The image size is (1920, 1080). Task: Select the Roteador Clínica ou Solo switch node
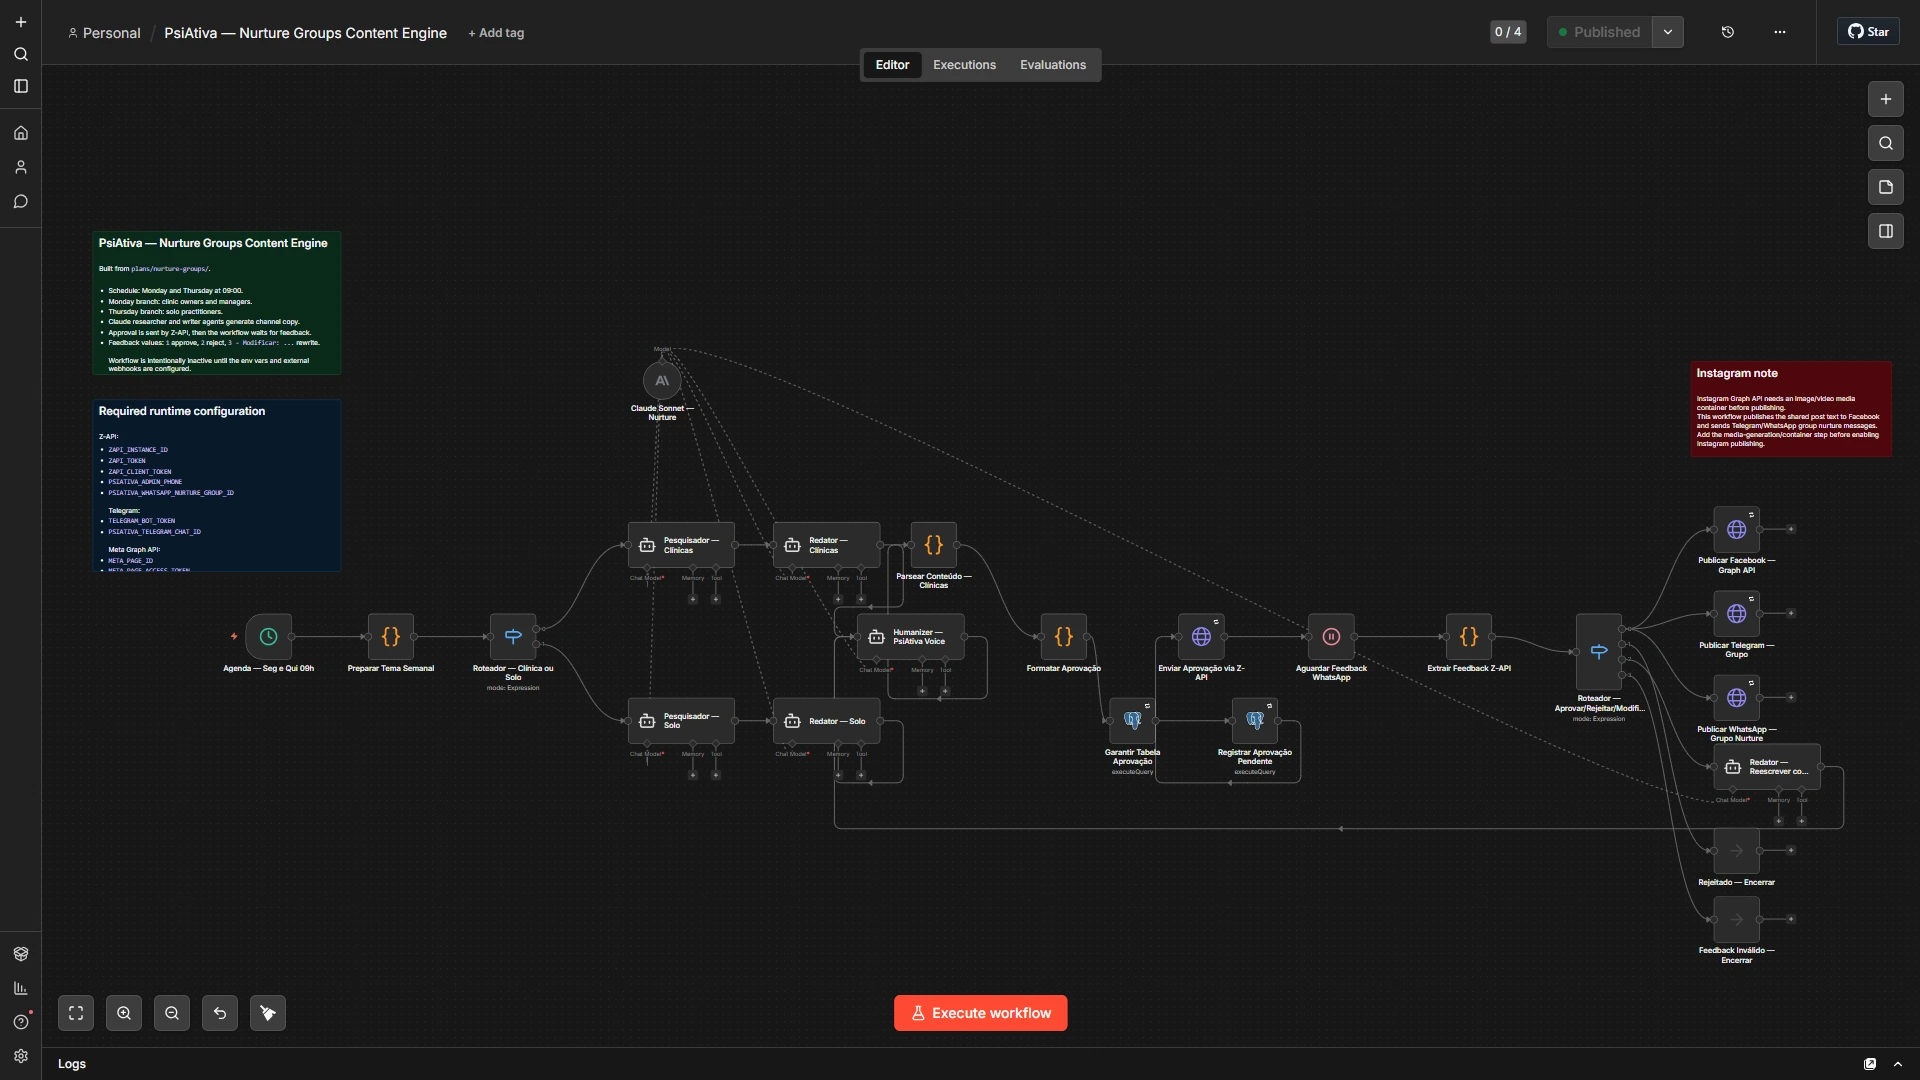513,637
